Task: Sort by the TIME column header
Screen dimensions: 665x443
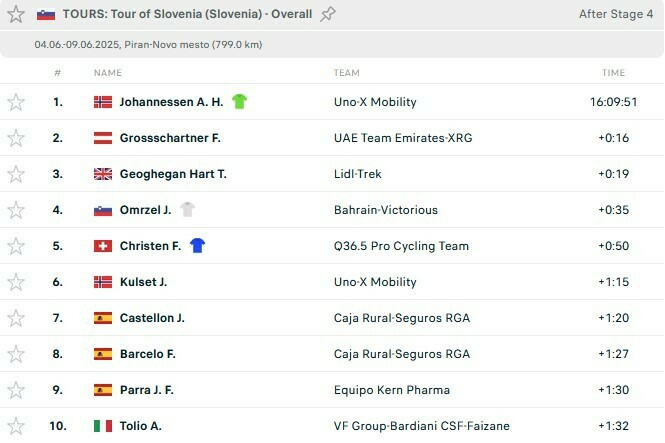Action: 613,73
